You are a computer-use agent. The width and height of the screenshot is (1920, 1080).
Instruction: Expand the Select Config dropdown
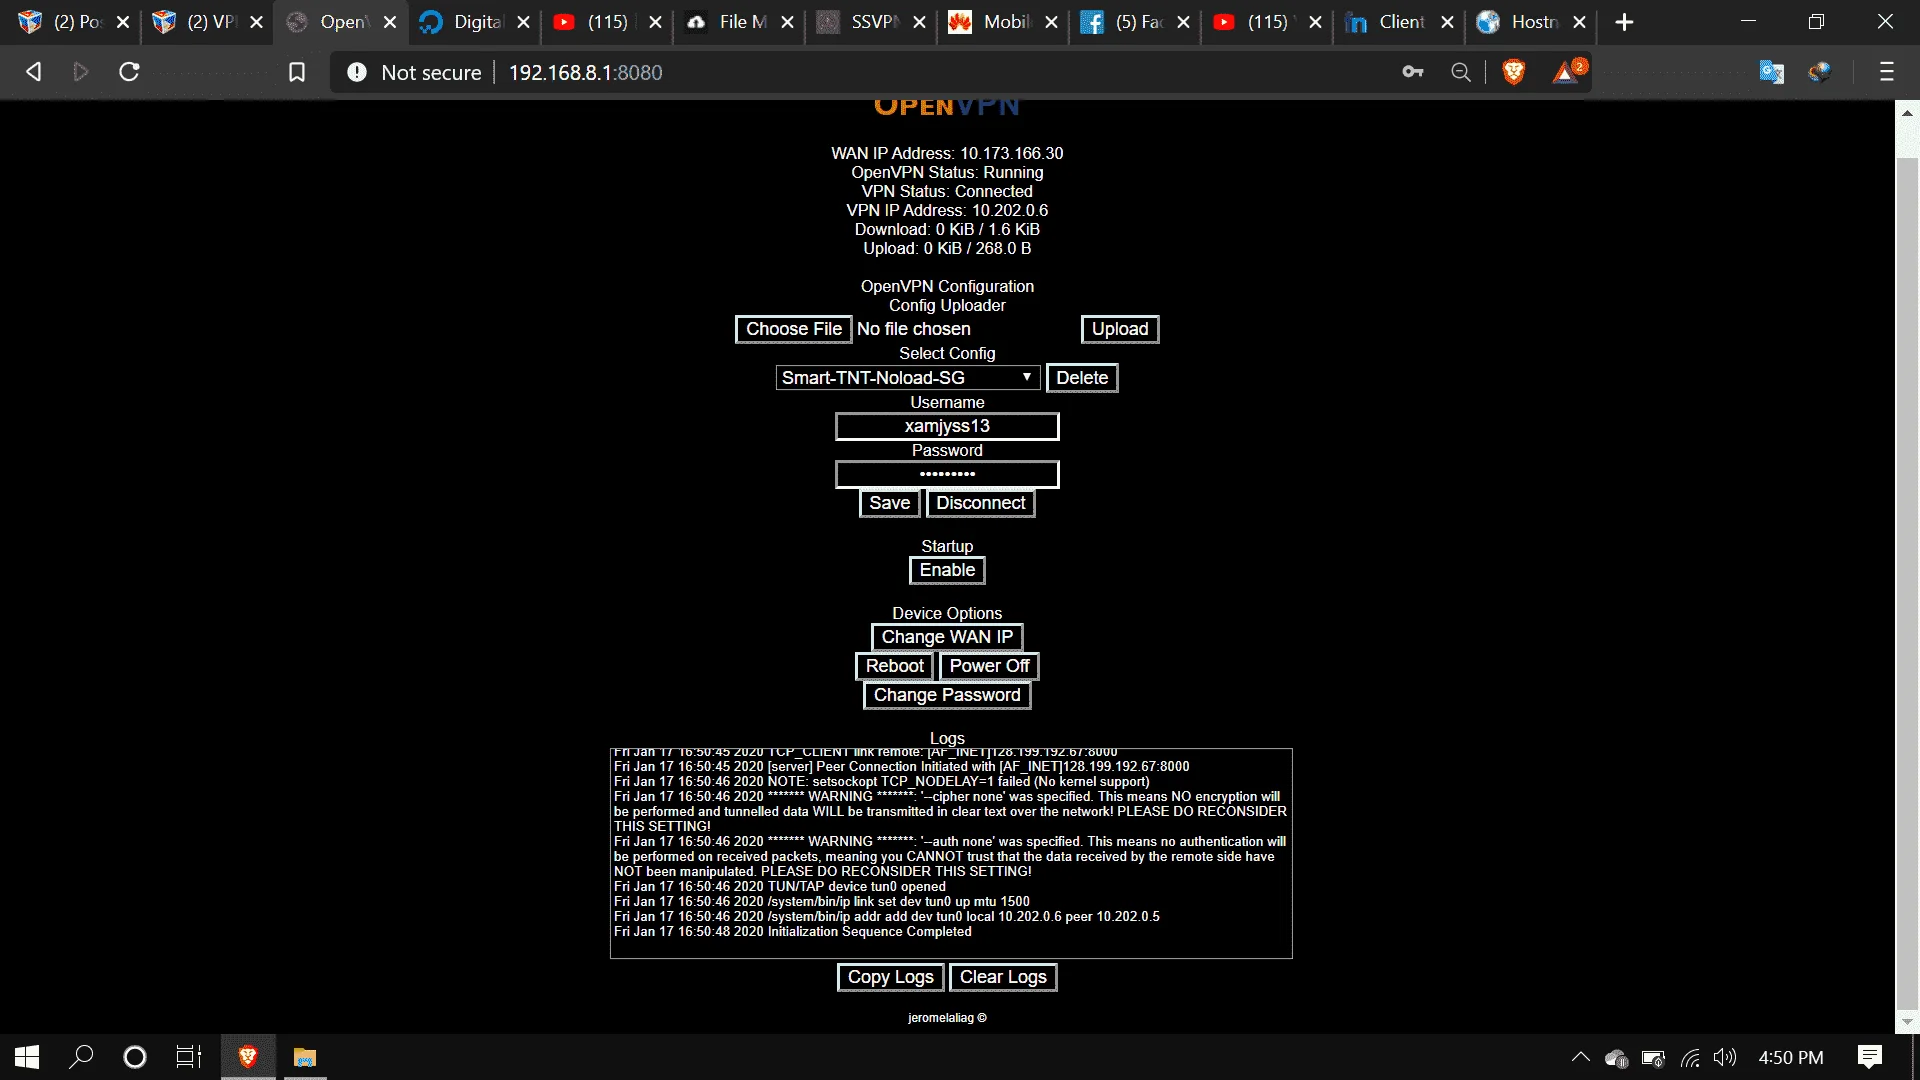(908, 378)
